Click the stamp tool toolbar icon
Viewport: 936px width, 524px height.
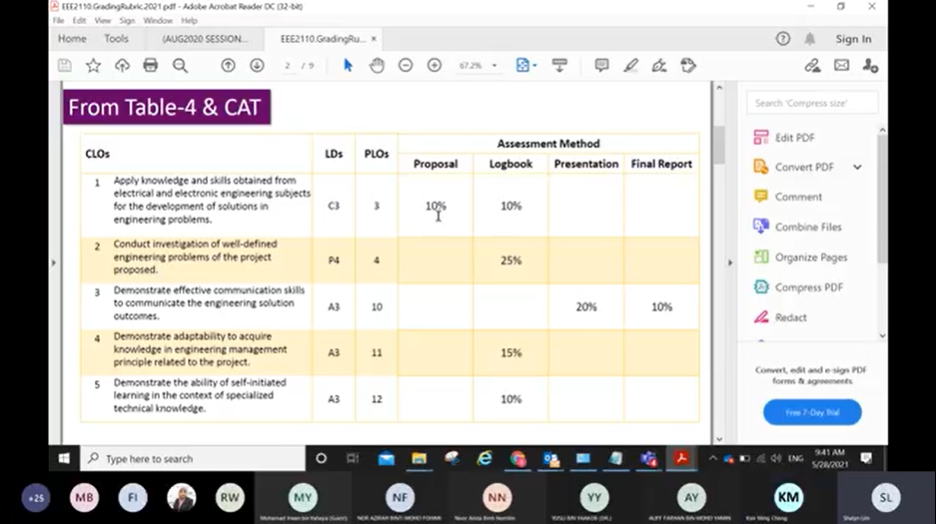tap(688, 65)
